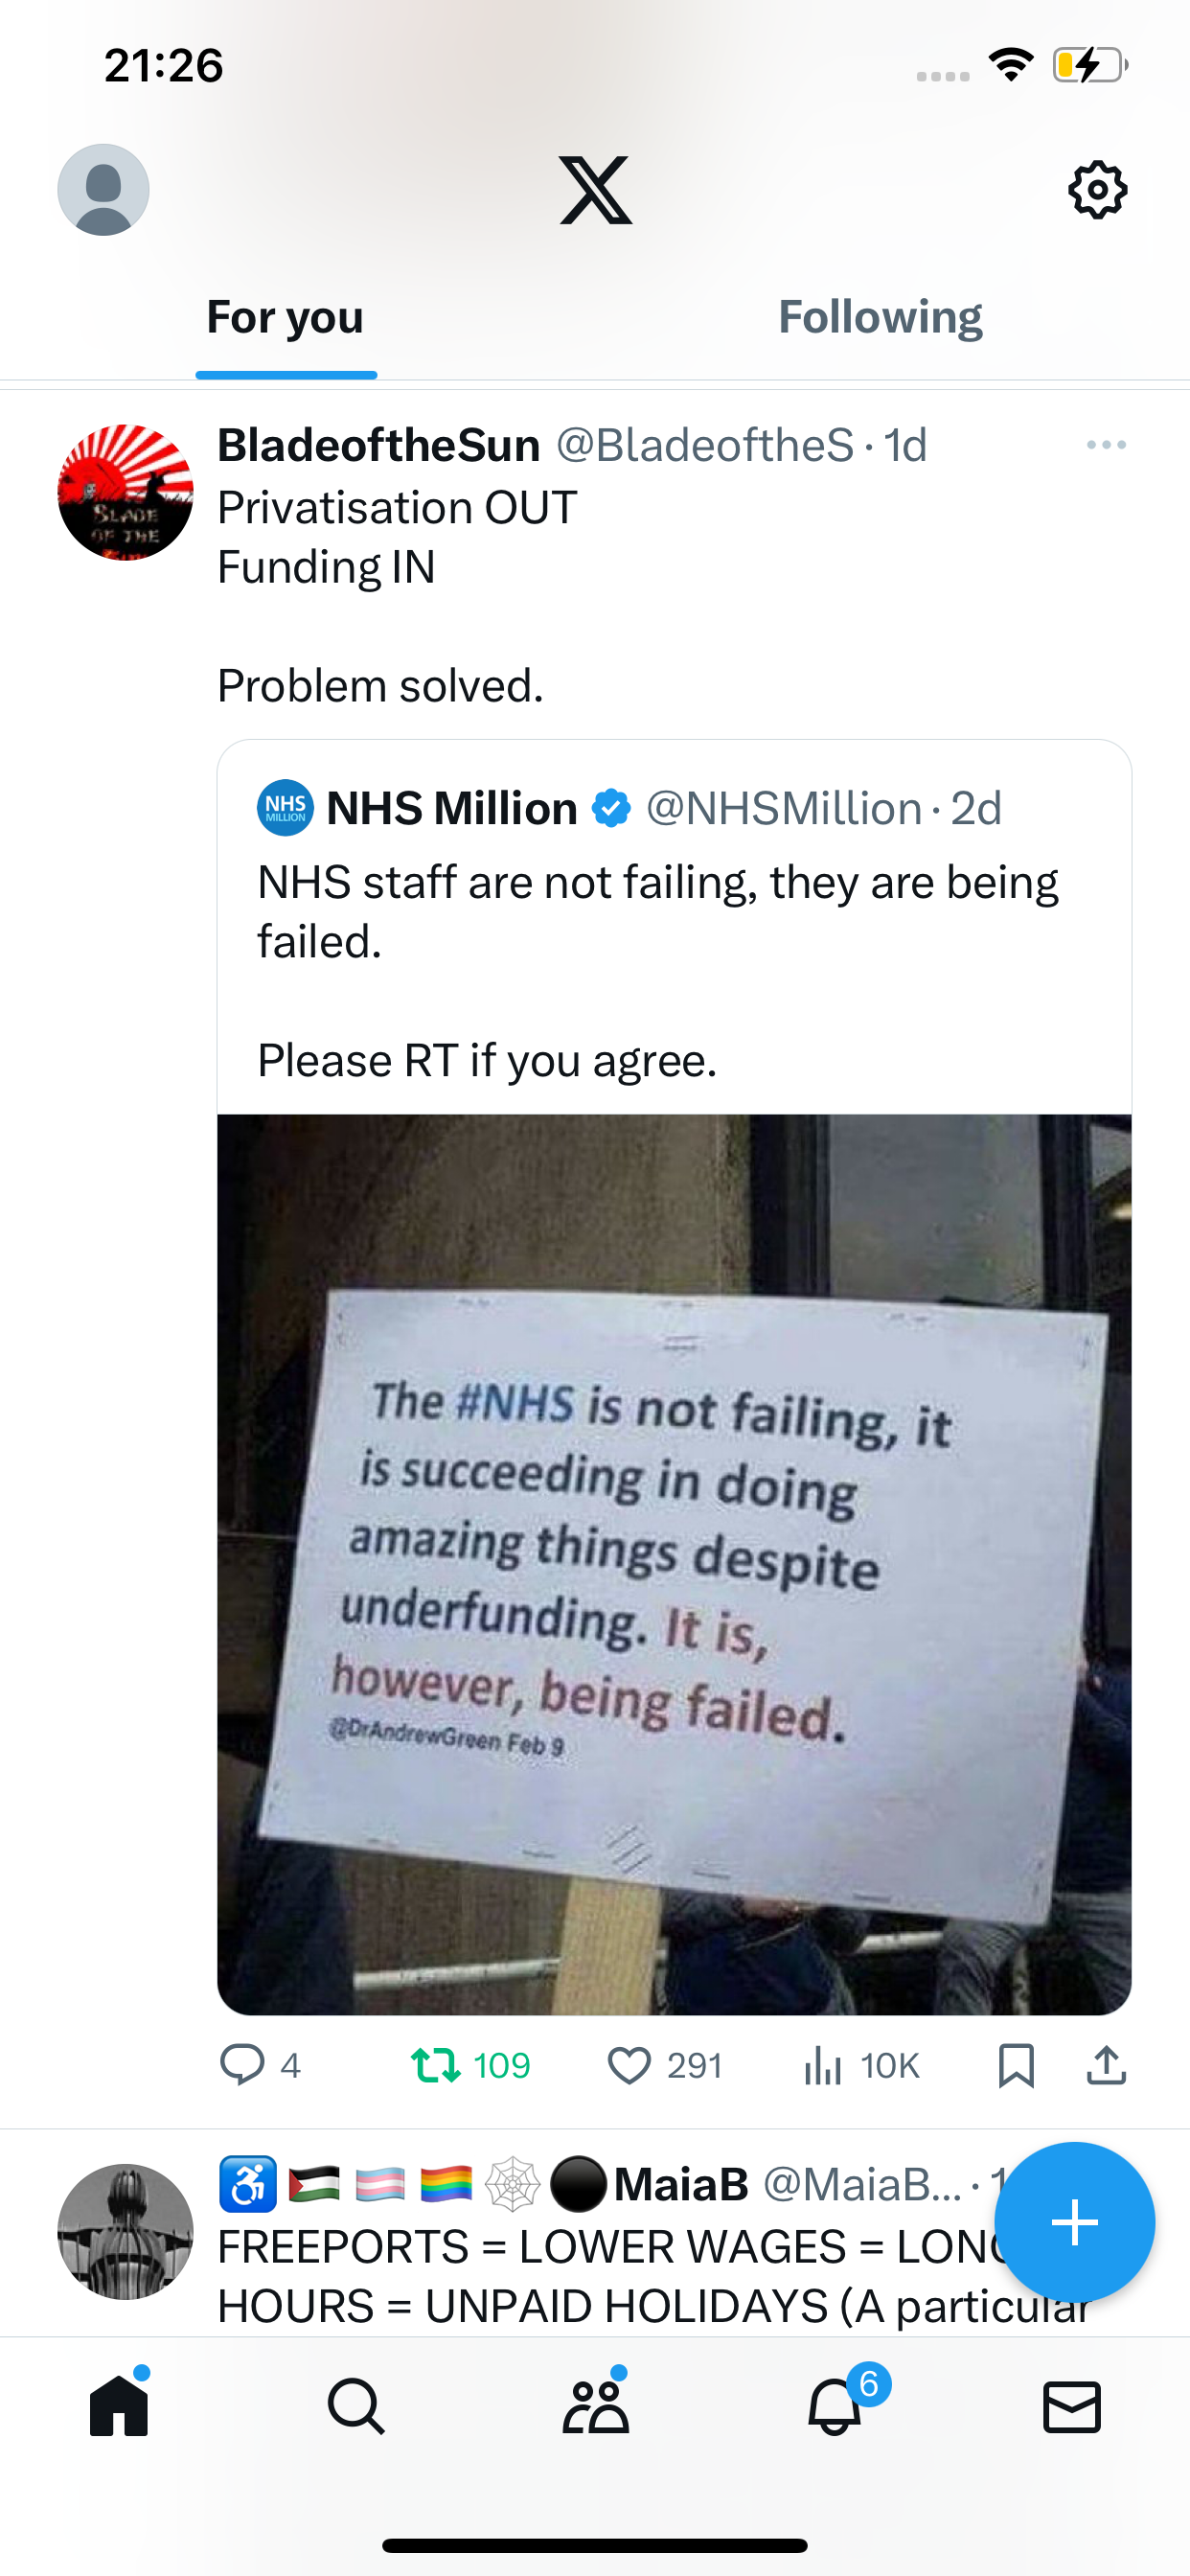Screen dimensions: 1190x2576
Task: Bookmark BladeoftheSun's post
Action: 1016,2065
